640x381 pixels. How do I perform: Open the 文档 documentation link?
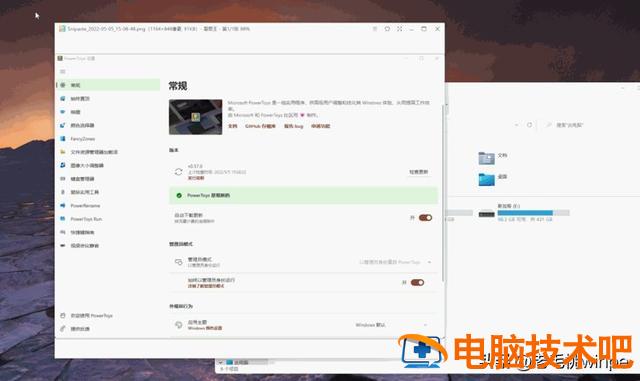[232, 126]
